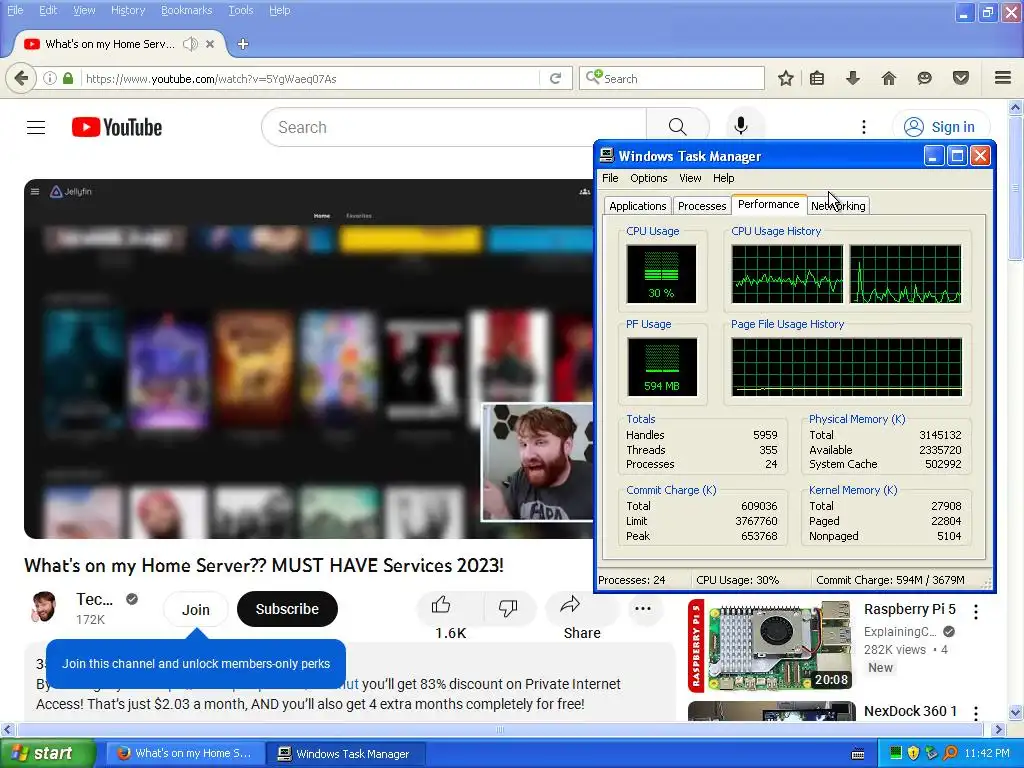This screenshot has height=768, width=1024.
Task: Open Options menu in Task Manager
Action: coord(648,178)
